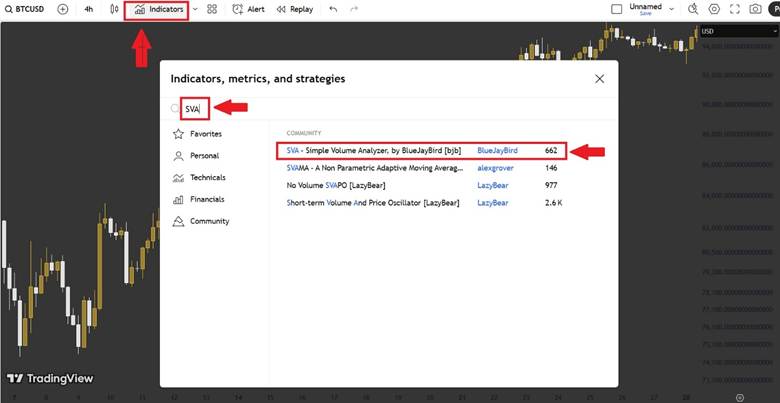The height and width of the screenshot is (403, 780).
Task: Click the Save link under Unnamed
Action: [x=645, y=14]
